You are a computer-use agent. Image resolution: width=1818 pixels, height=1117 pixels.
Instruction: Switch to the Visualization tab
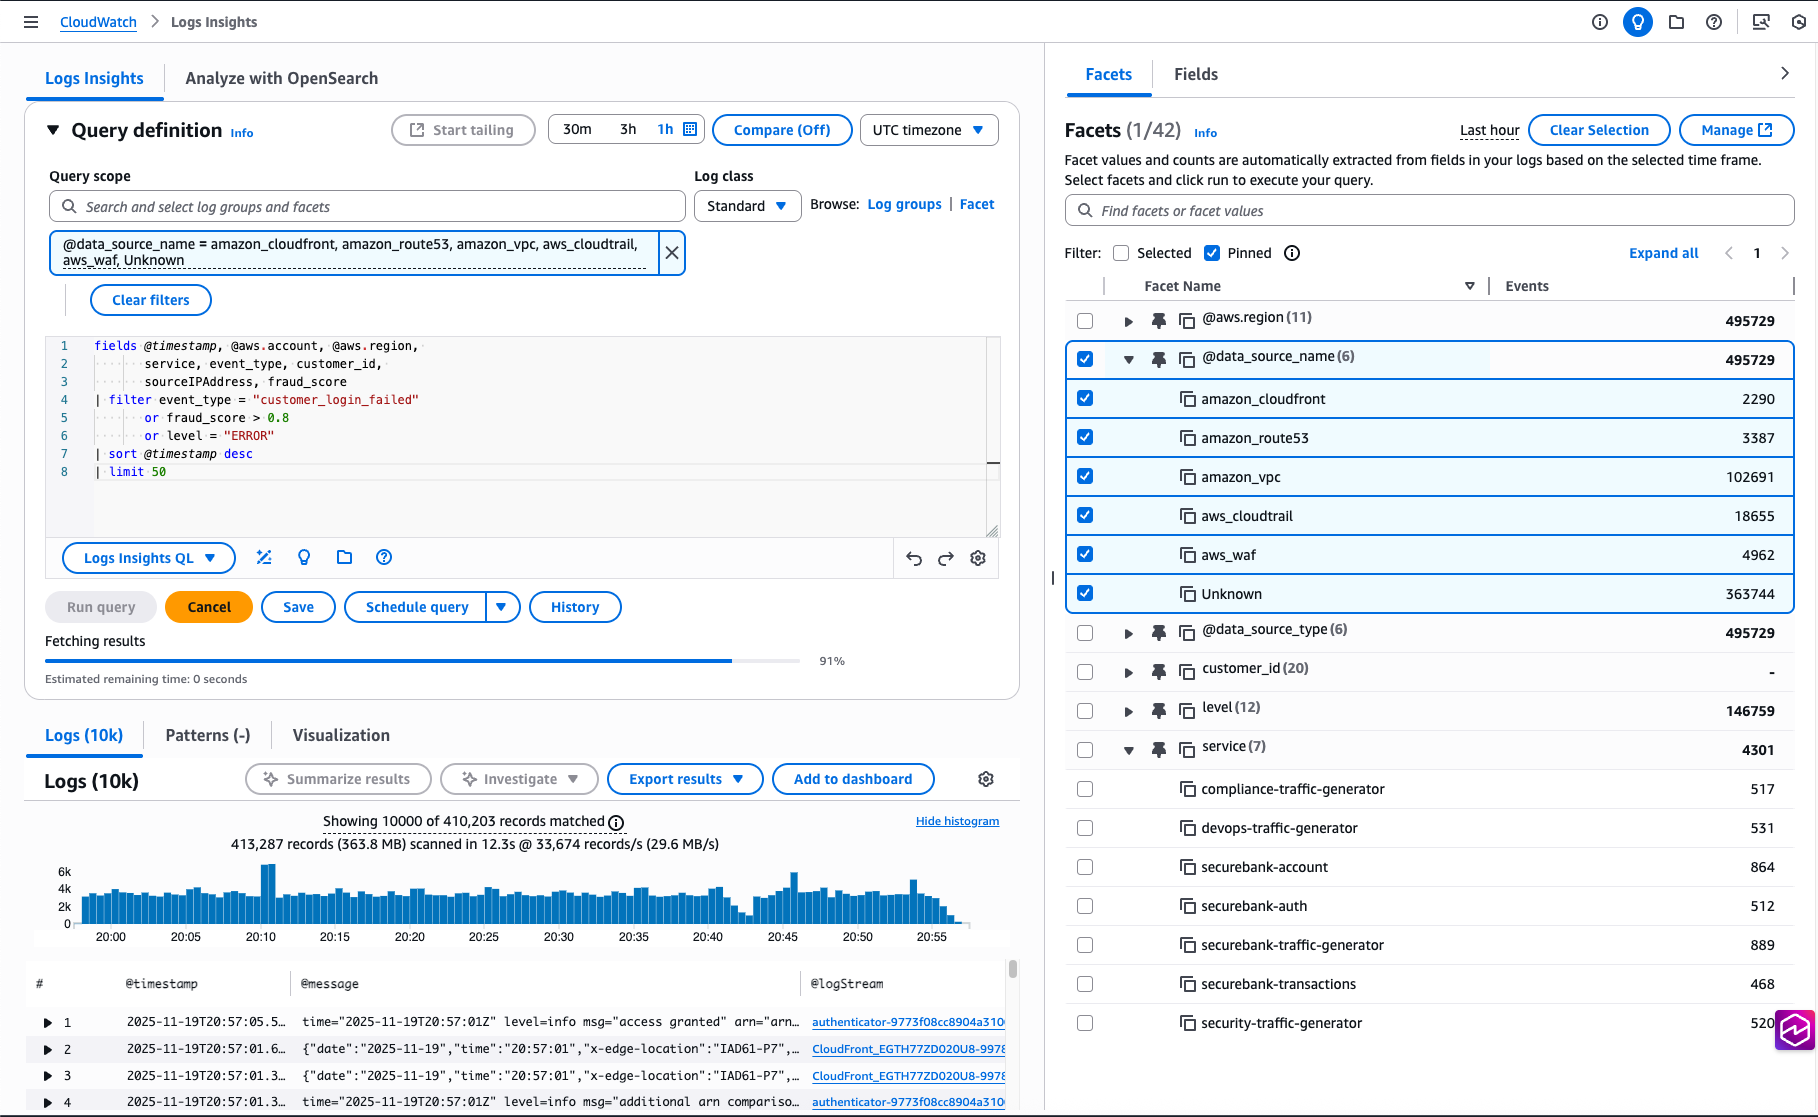(x=341, y=735)
